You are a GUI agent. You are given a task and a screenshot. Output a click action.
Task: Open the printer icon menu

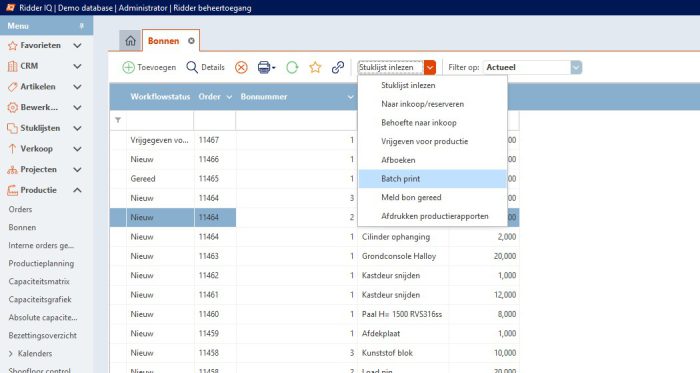pyautogui.click(x=266, y=67)
